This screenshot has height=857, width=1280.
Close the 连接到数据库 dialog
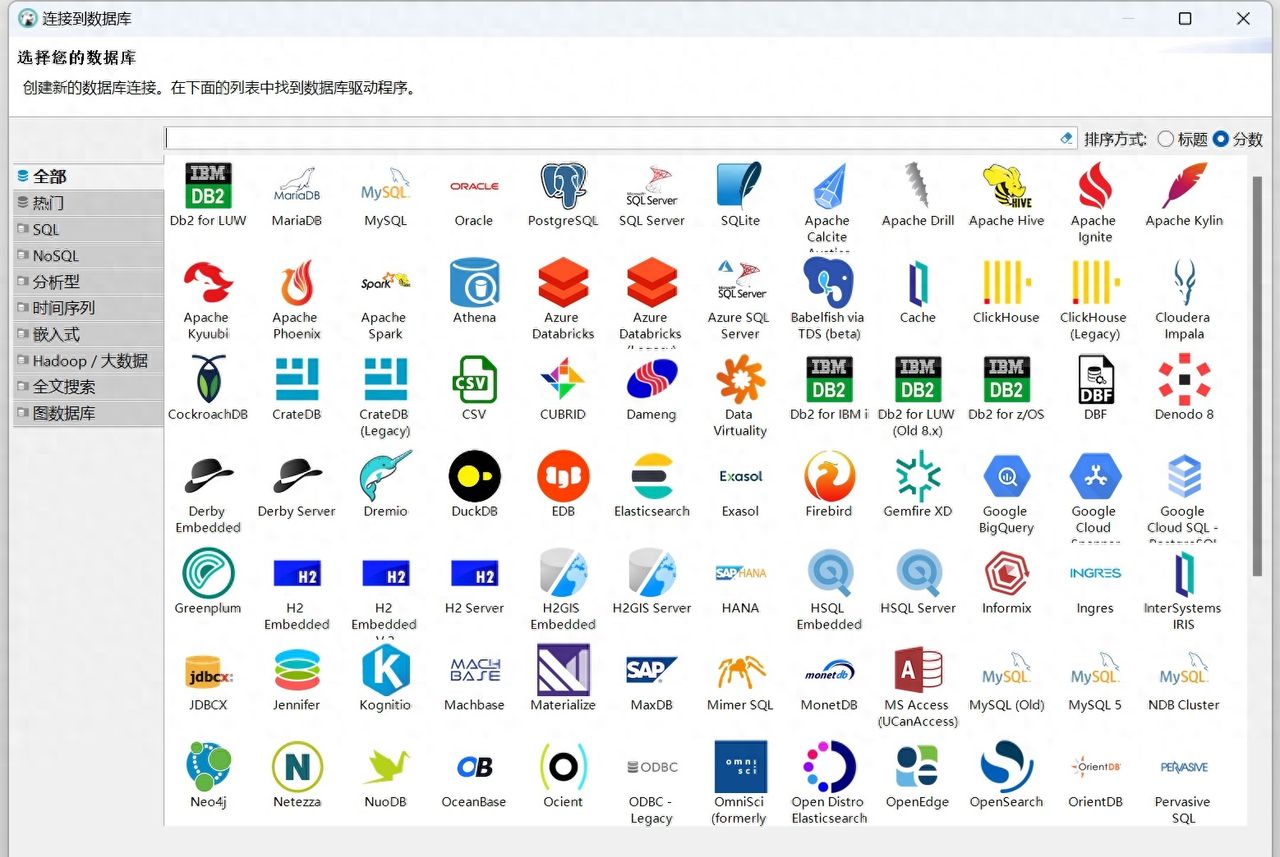[1243, 18]
